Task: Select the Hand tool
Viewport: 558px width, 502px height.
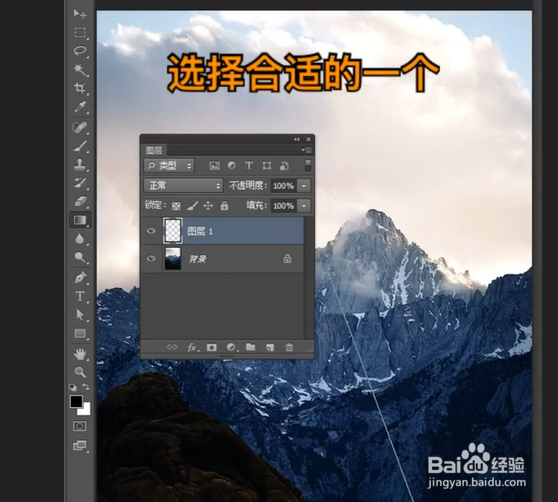Action: click(x=80, y=354)
